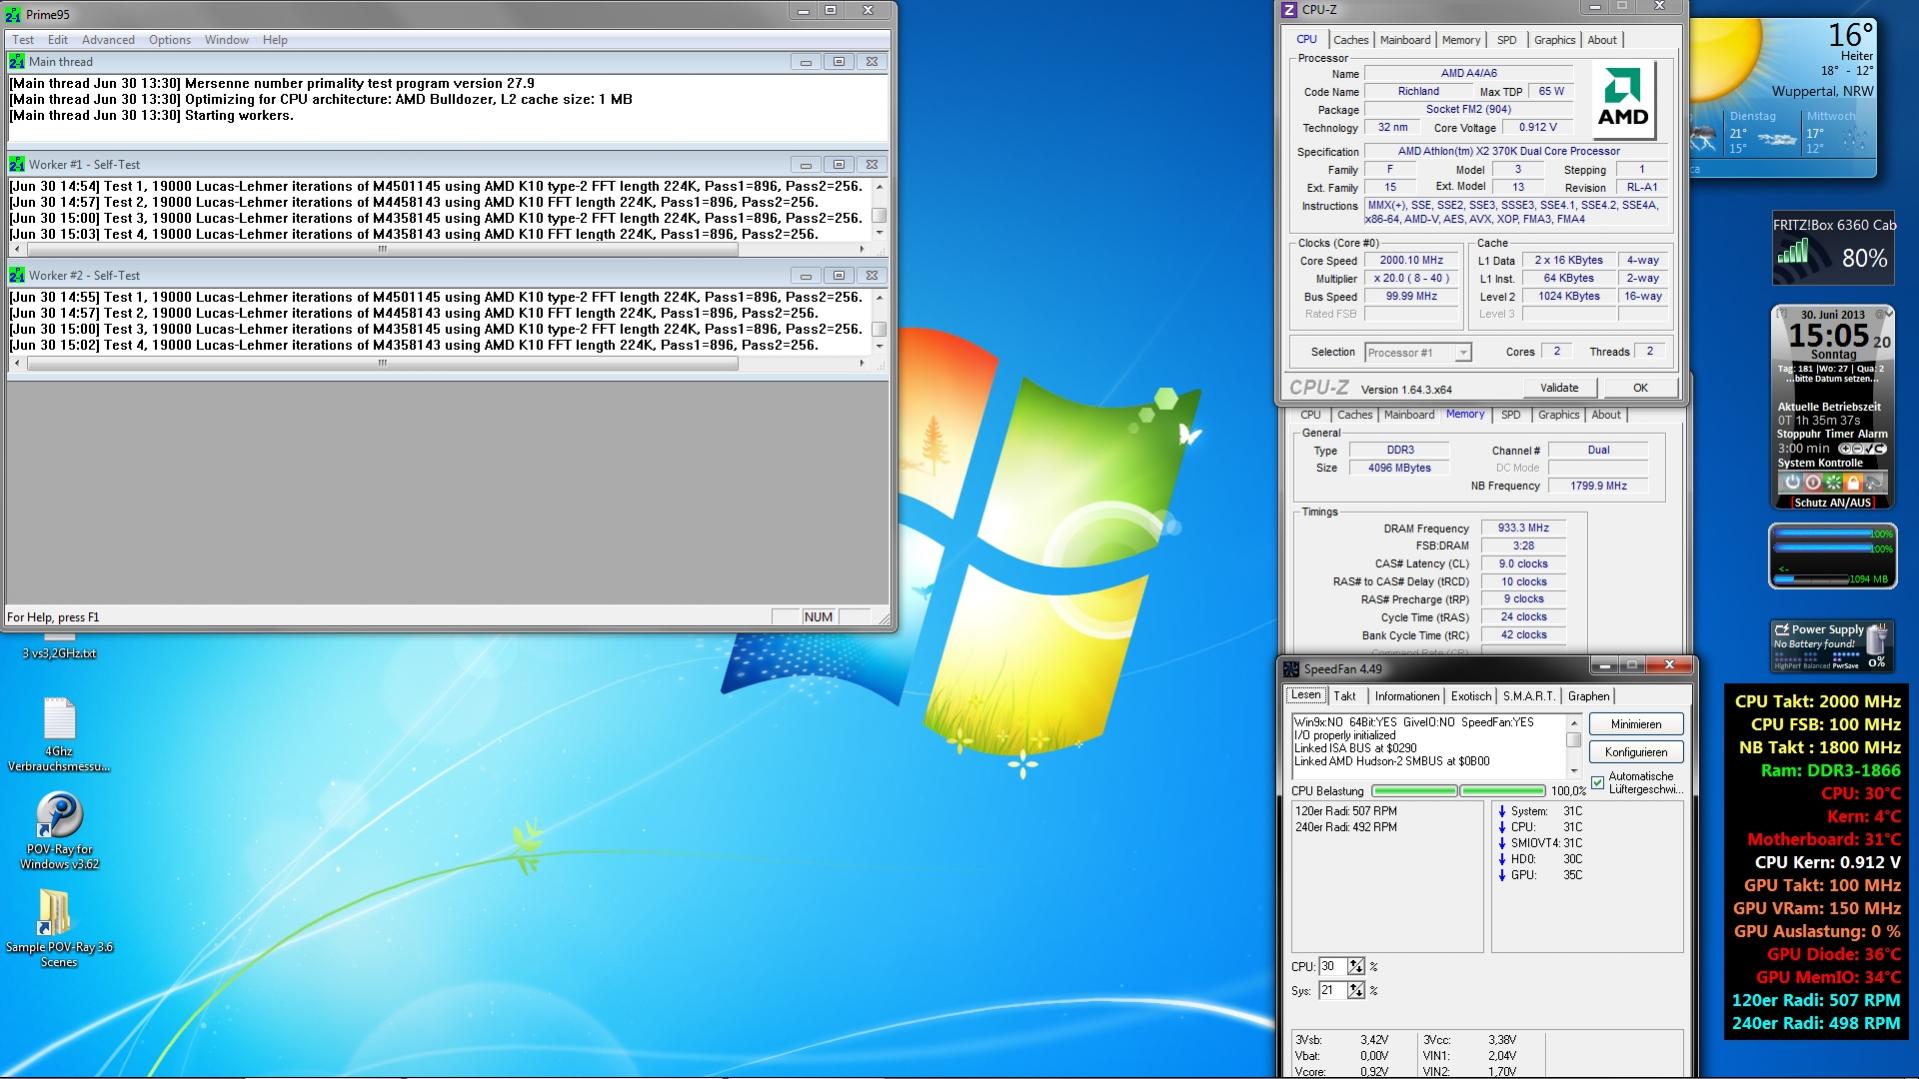
Task: Open Informationen tab in SpeedFan
Action: [1407, 697]
